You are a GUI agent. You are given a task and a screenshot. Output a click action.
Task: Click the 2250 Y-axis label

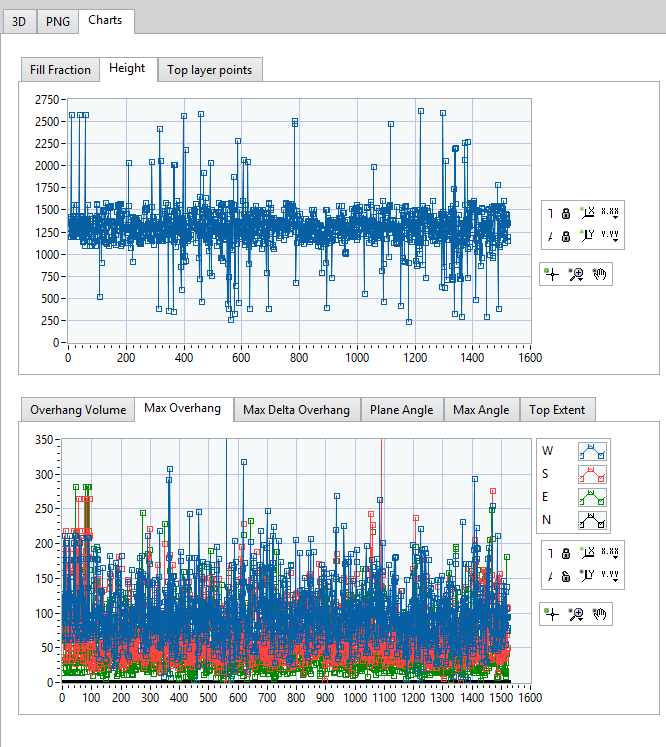coord(47,144)
